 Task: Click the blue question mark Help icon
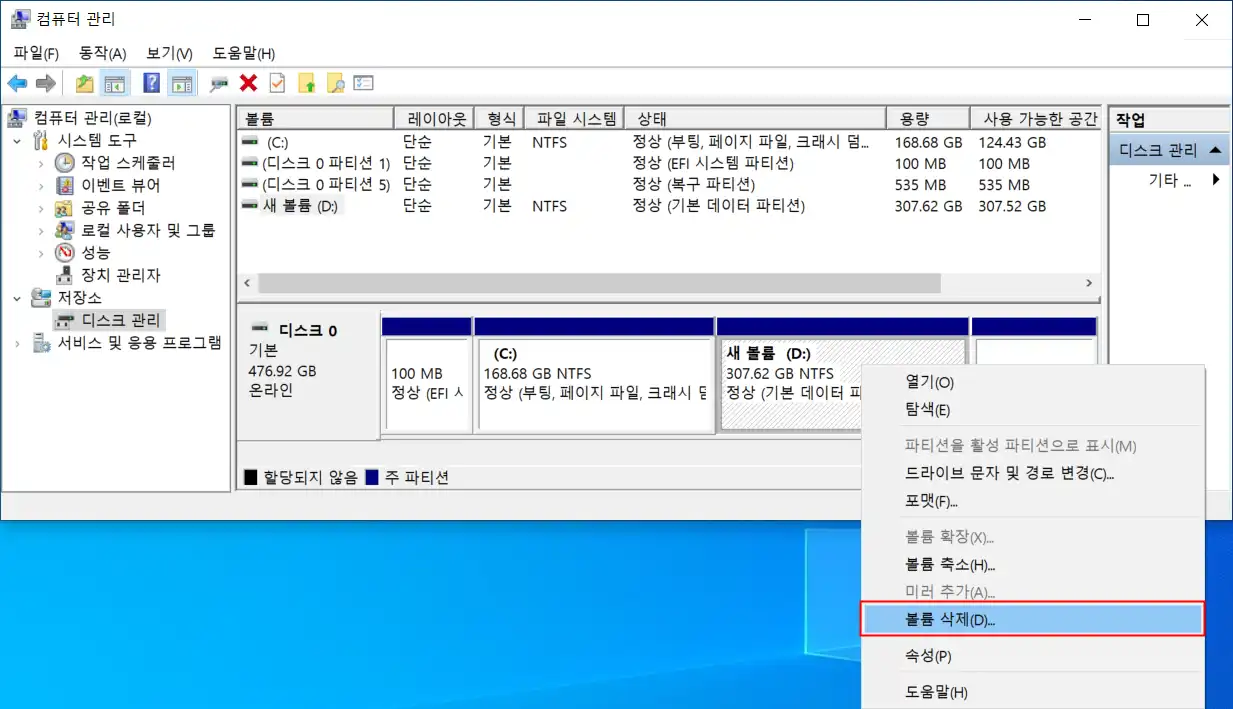point(152,84)
